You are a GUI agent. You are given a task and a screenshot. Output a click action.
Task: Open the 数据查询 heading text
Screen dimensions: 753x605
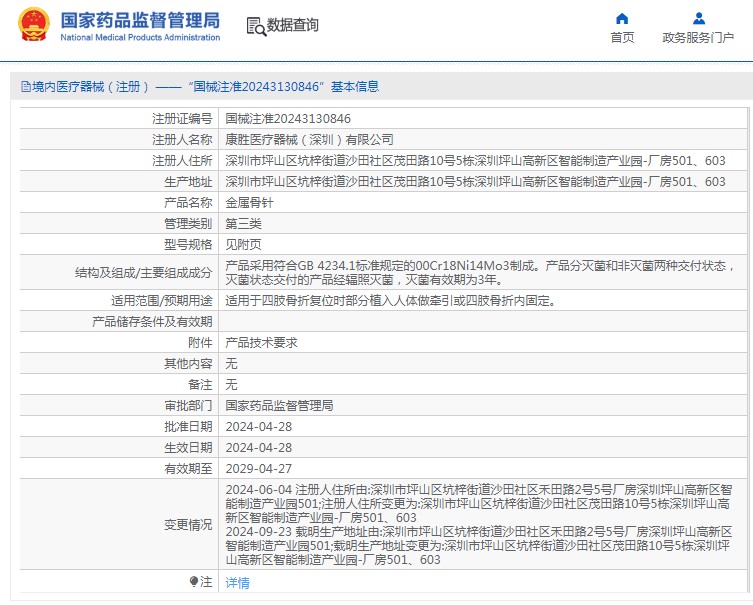click(x=293, y=26)
